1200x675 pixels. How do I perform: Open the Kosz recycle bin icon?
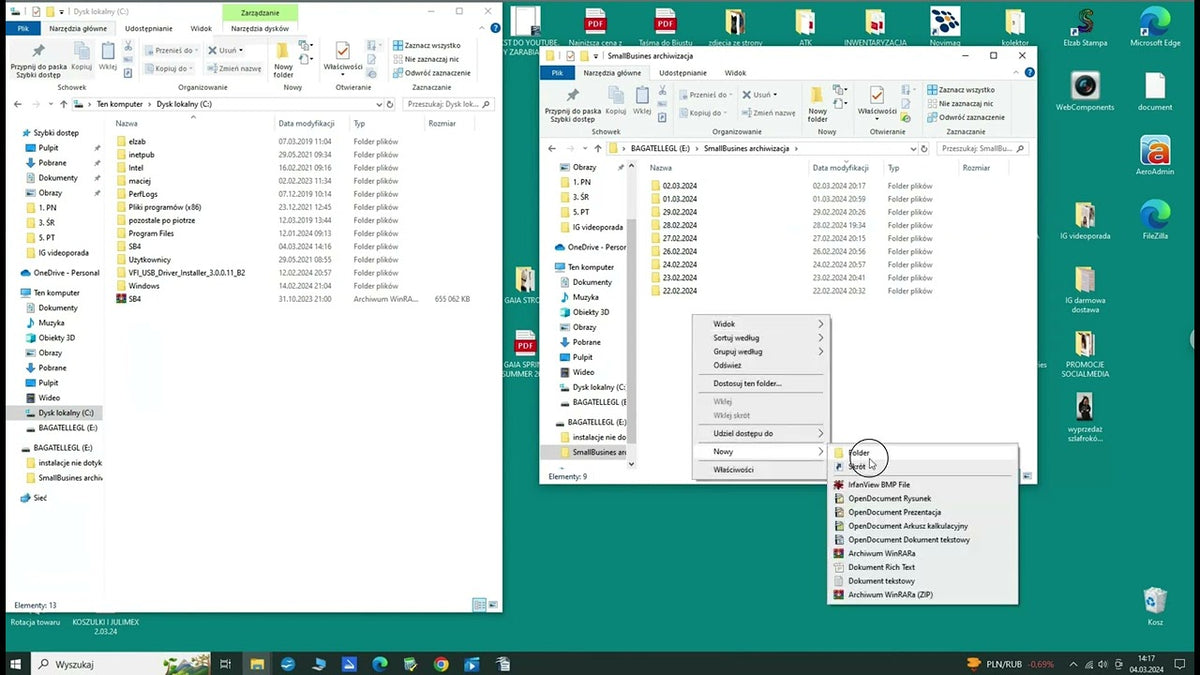1155,606
